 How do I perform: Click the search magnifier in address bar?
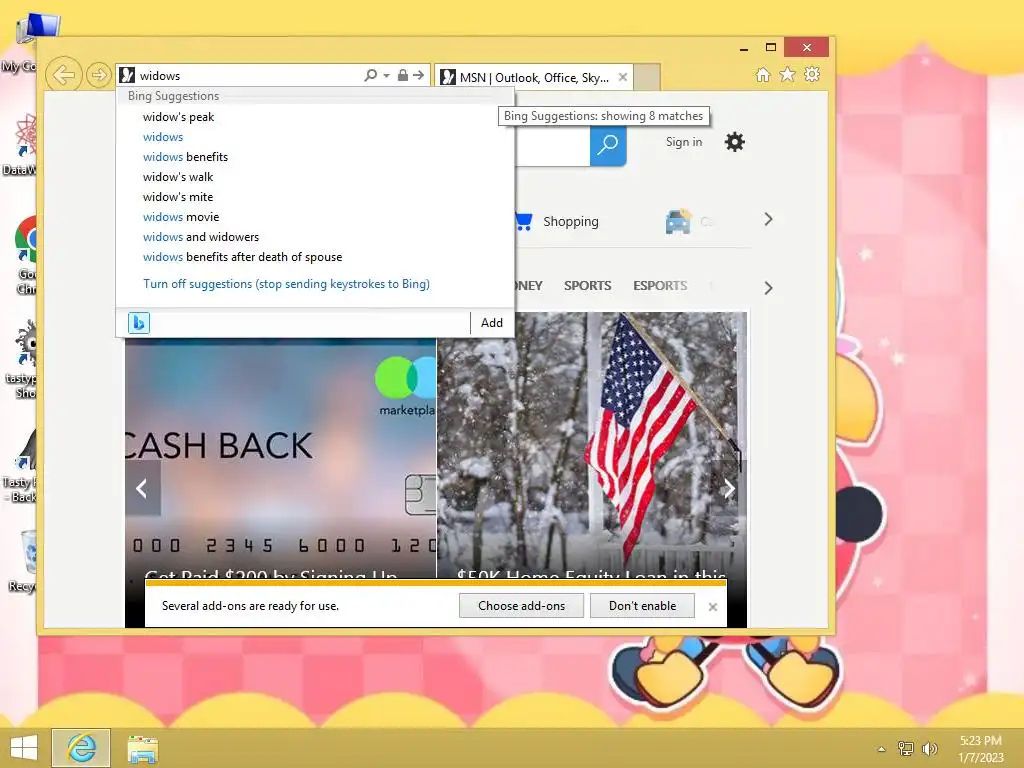coord(370,75)
